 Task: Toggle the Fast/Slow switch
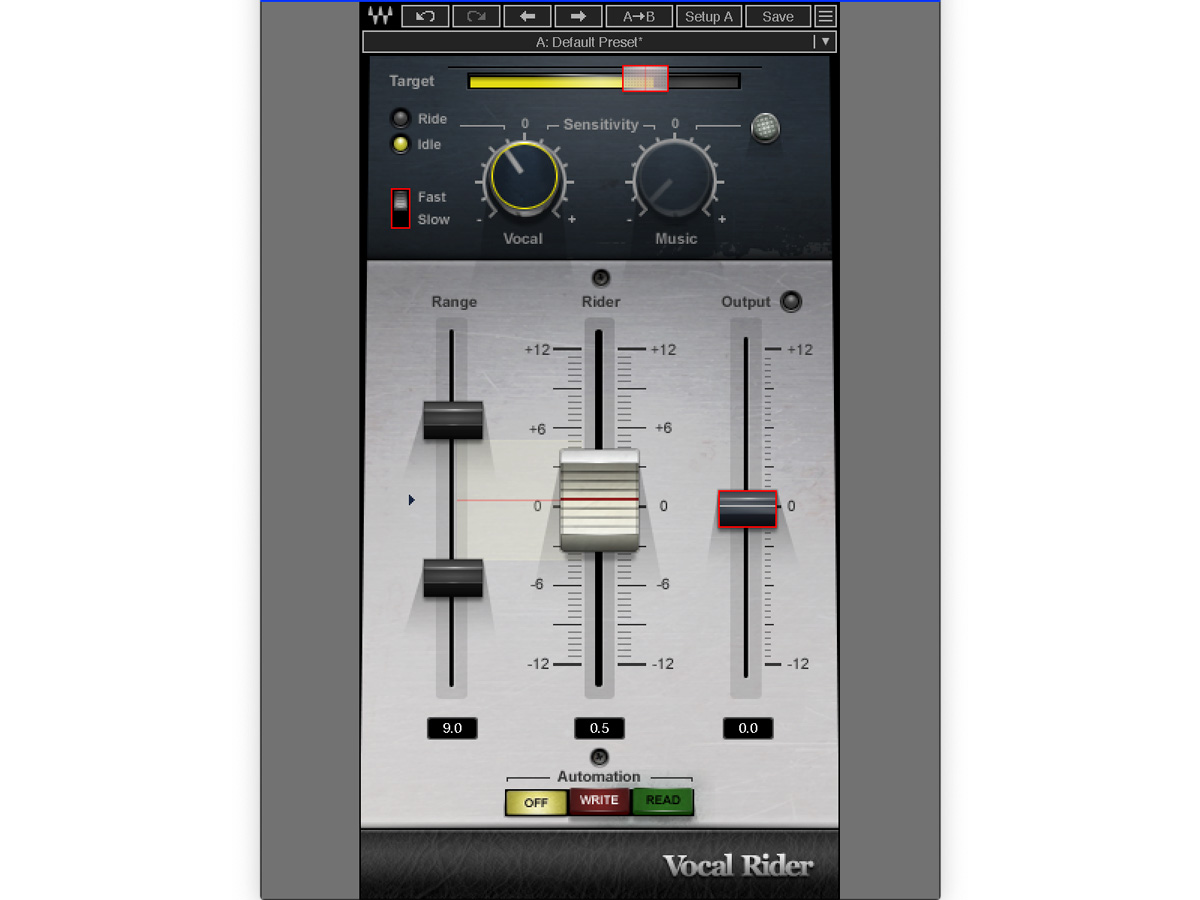401,208
